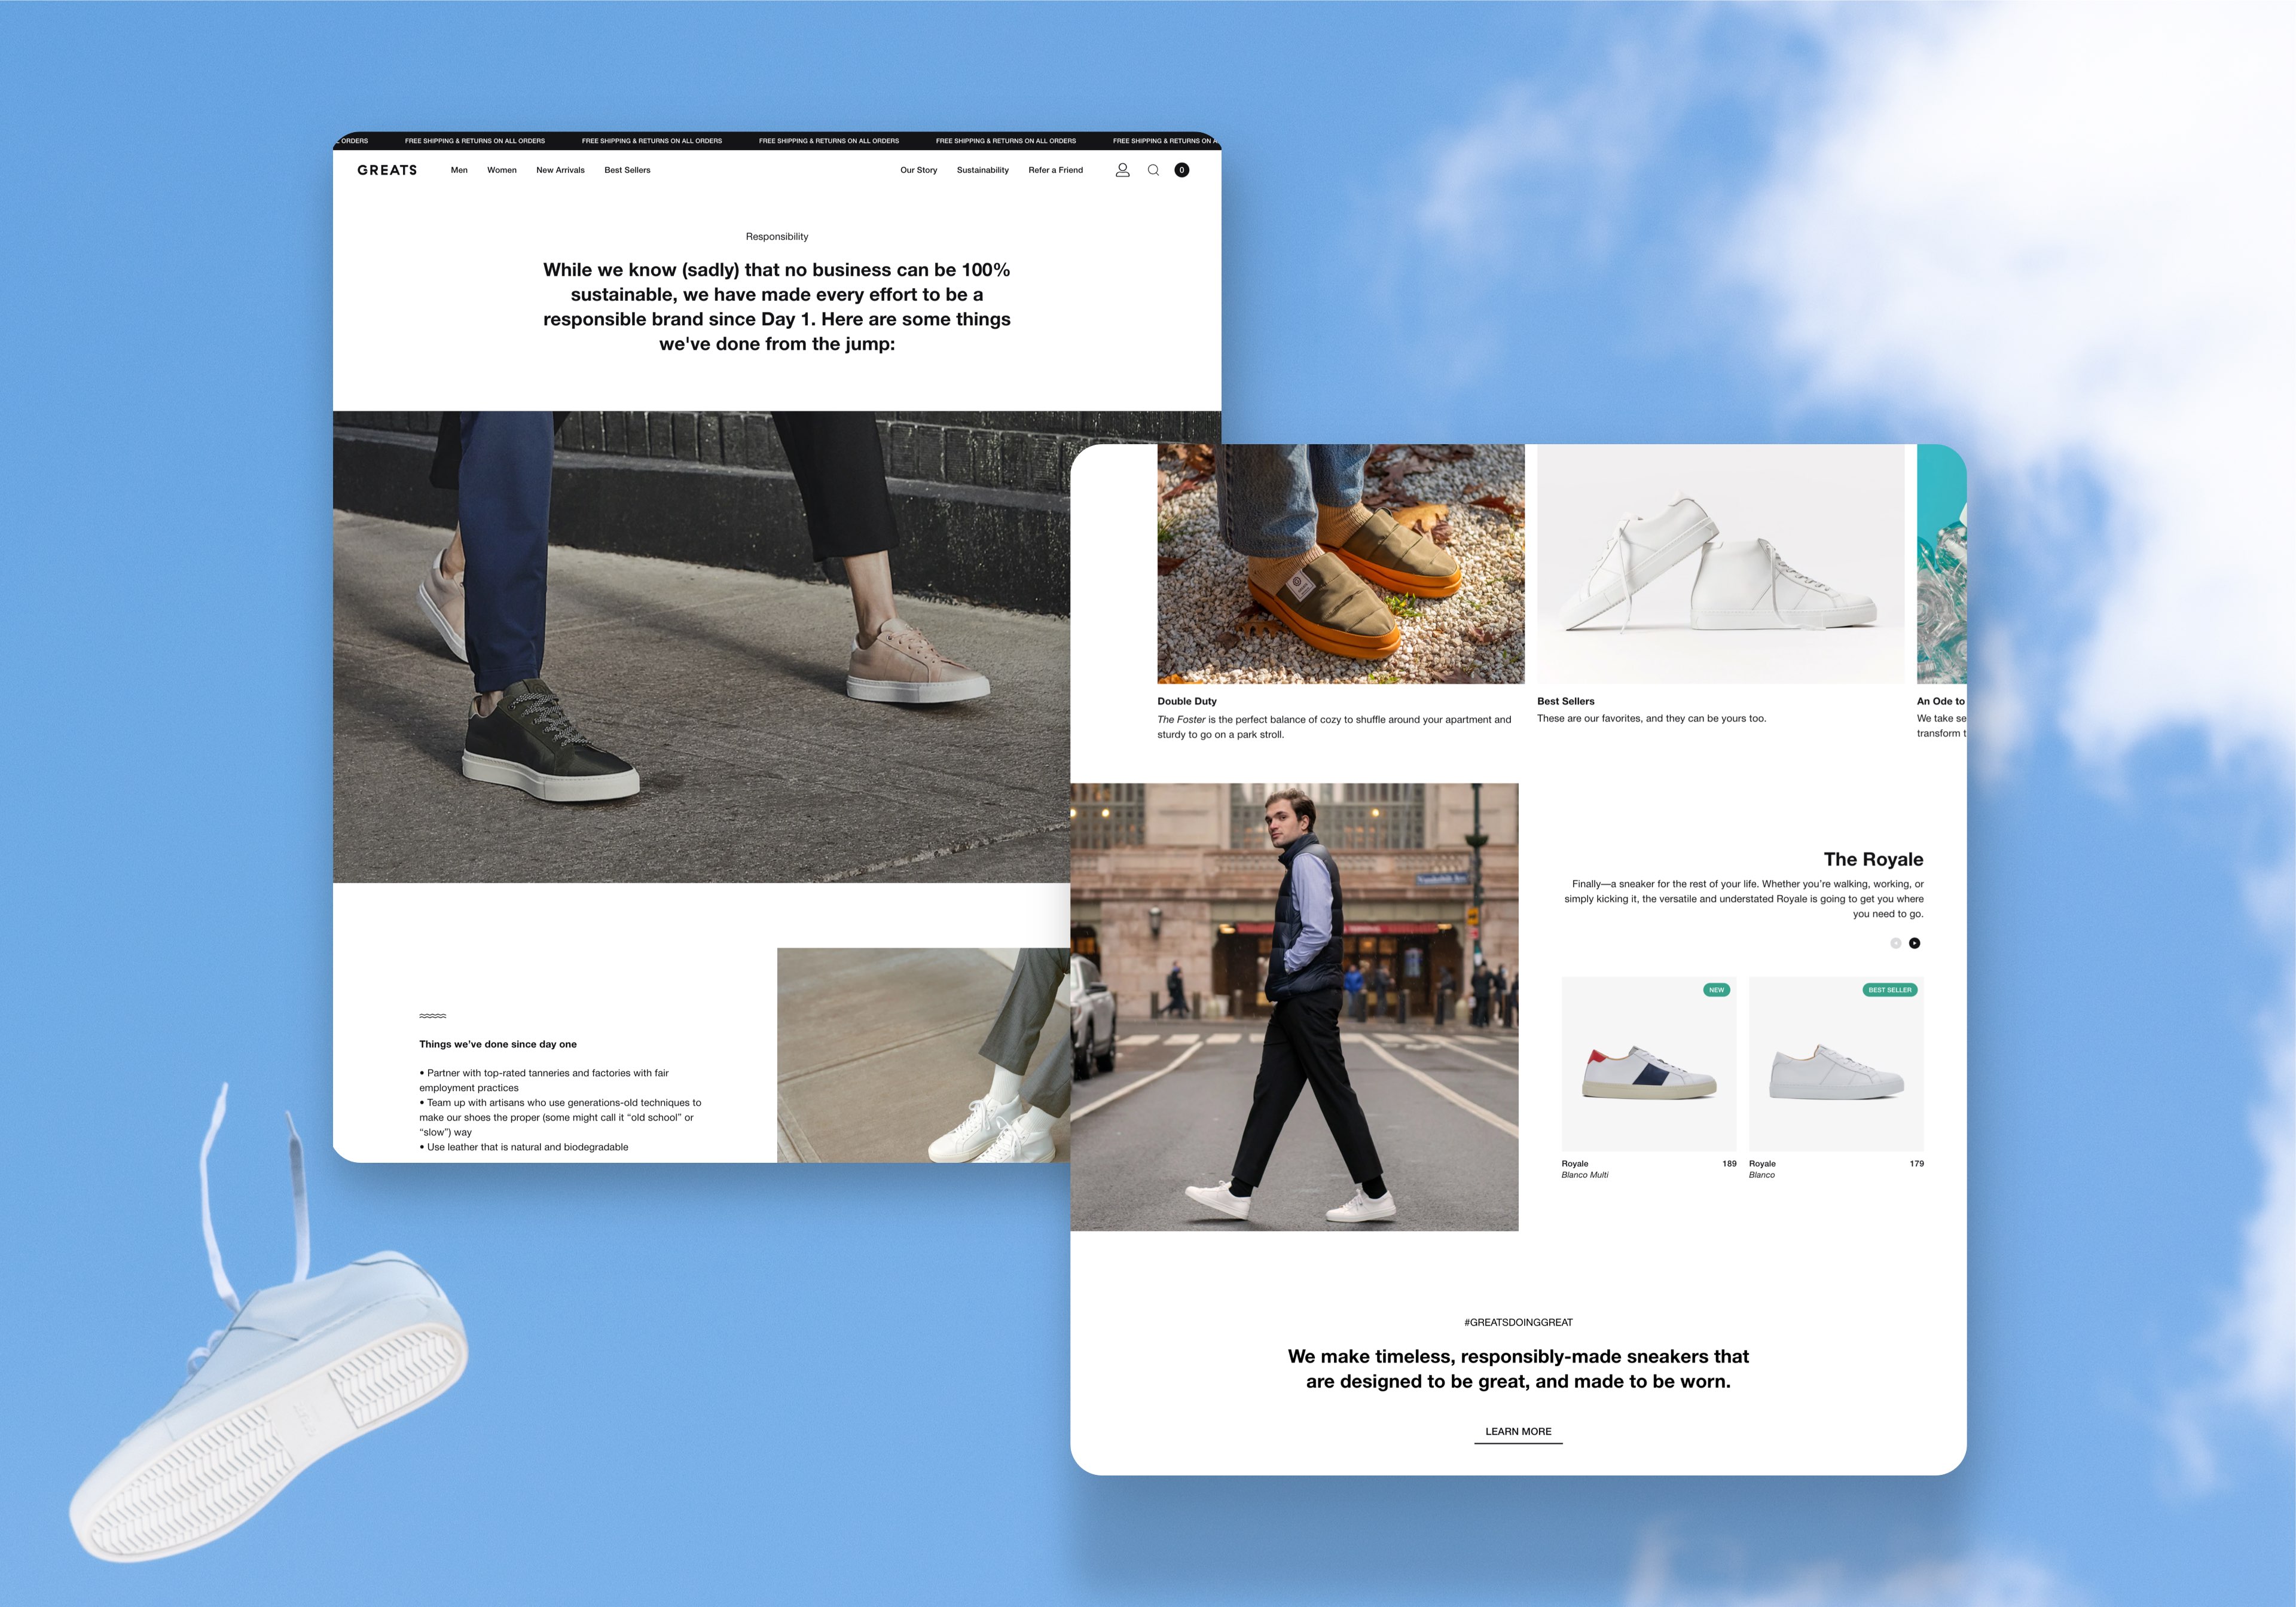Visit the Sustainability page
Image resolution: width=2296 pixels, height=1607 pixels.
(x=982, y=170)
